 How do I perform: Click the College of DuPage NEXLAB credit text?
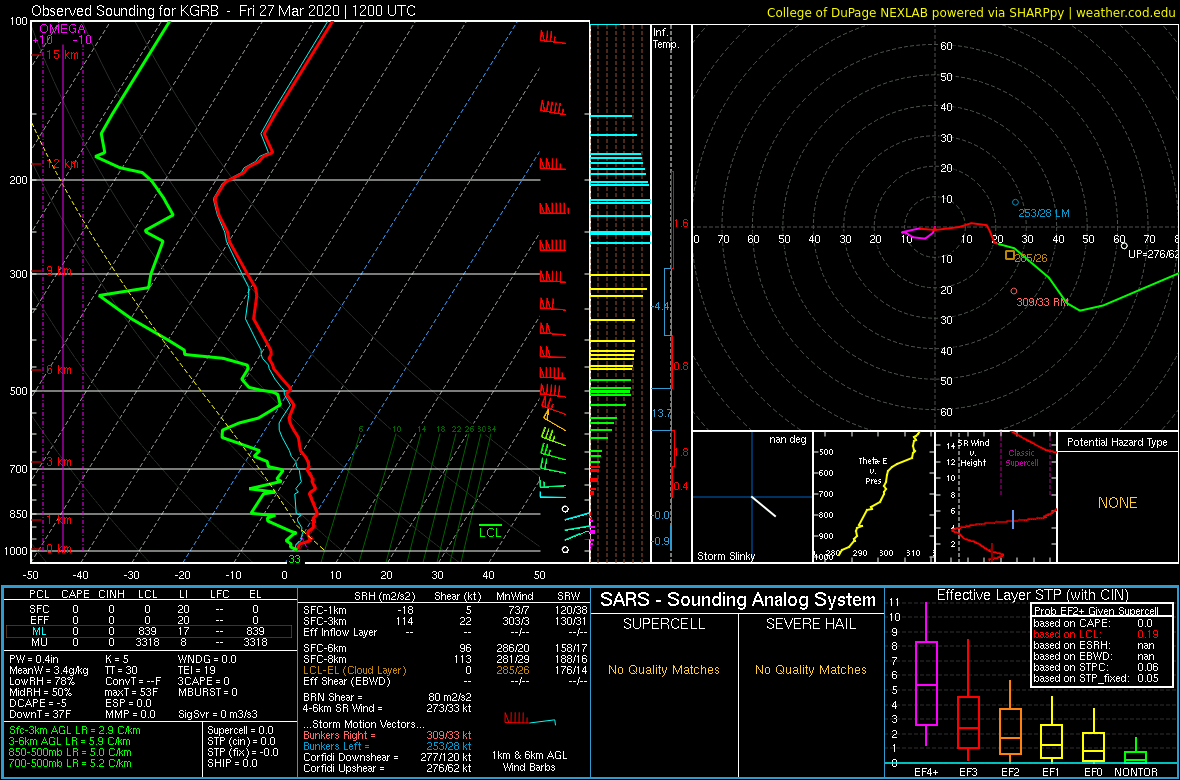click(x=971, y=12)
